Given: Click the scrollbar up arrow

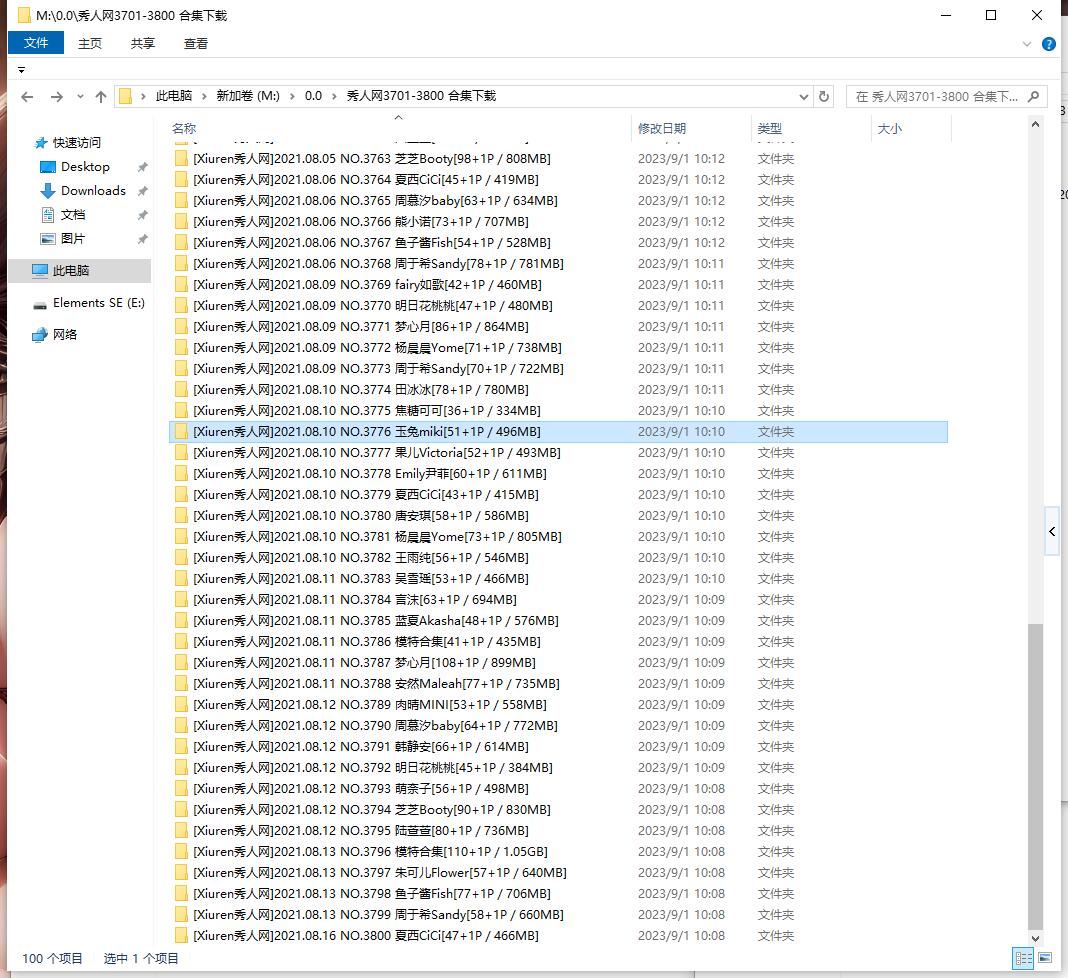Looking at the screenshot, I should [1035, 125].
